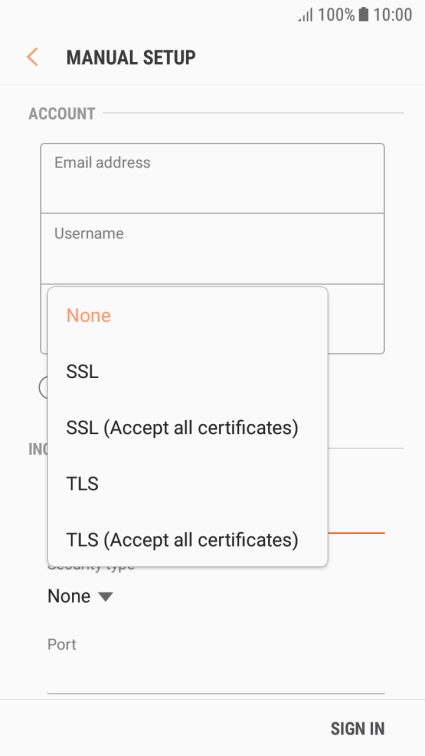Tap the battery icon in status bar
The image size is (425, 756).
tap(363, 14)
